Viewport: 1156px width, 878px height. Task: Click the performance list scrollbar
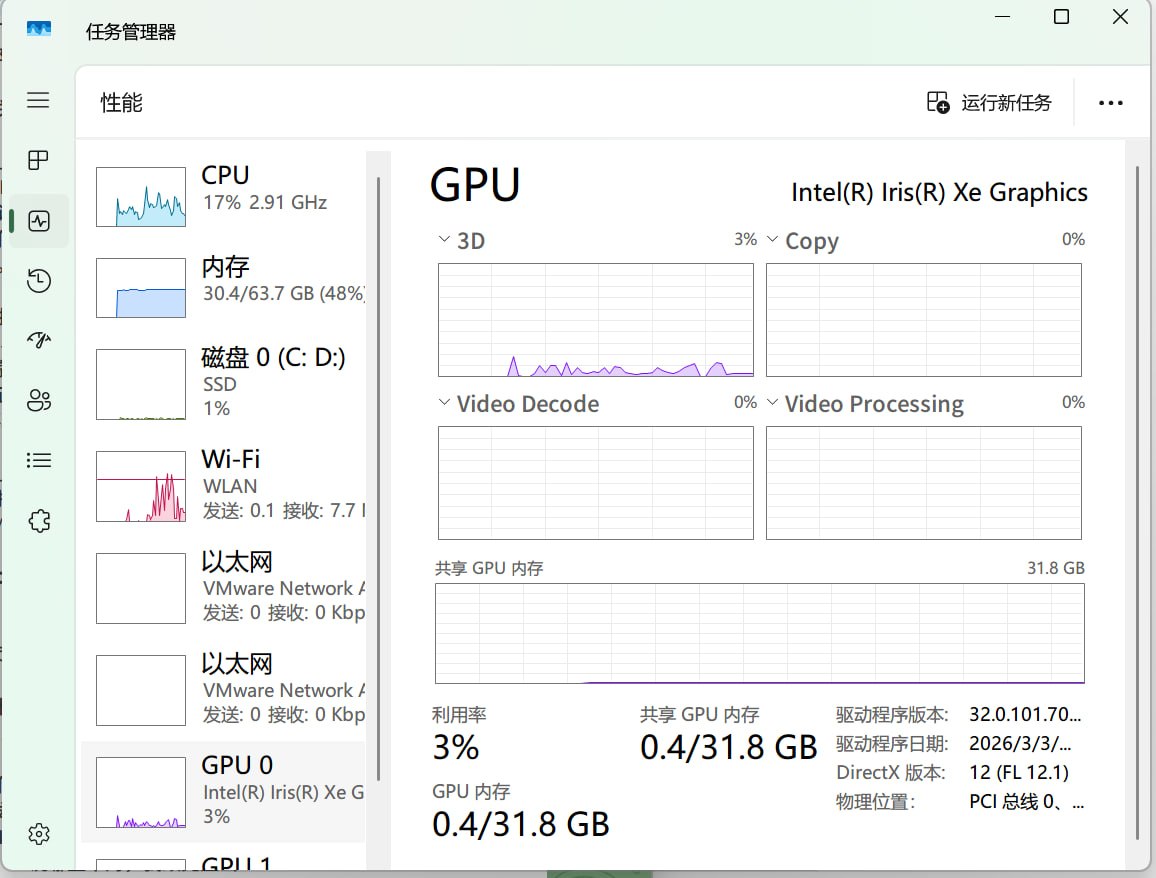tap(378, 478)
